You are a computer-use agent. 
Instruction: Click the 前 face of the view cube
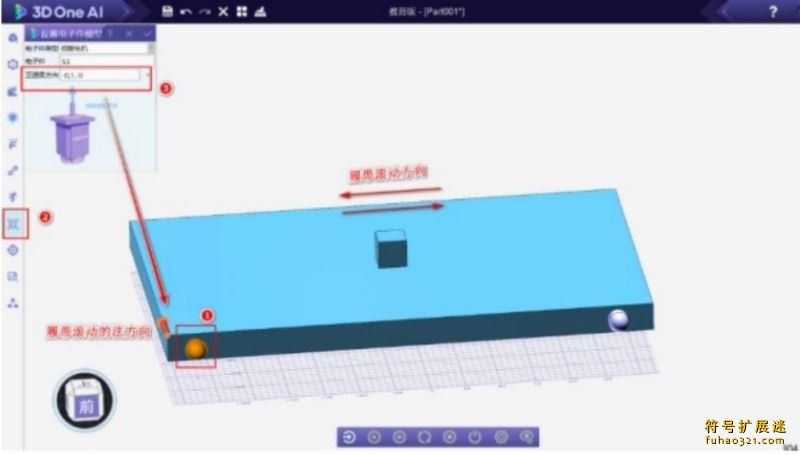click(86, 407)
